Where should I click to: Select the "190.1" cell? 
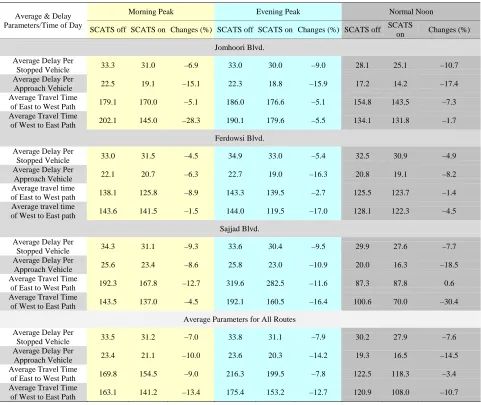tap(235, 120)
